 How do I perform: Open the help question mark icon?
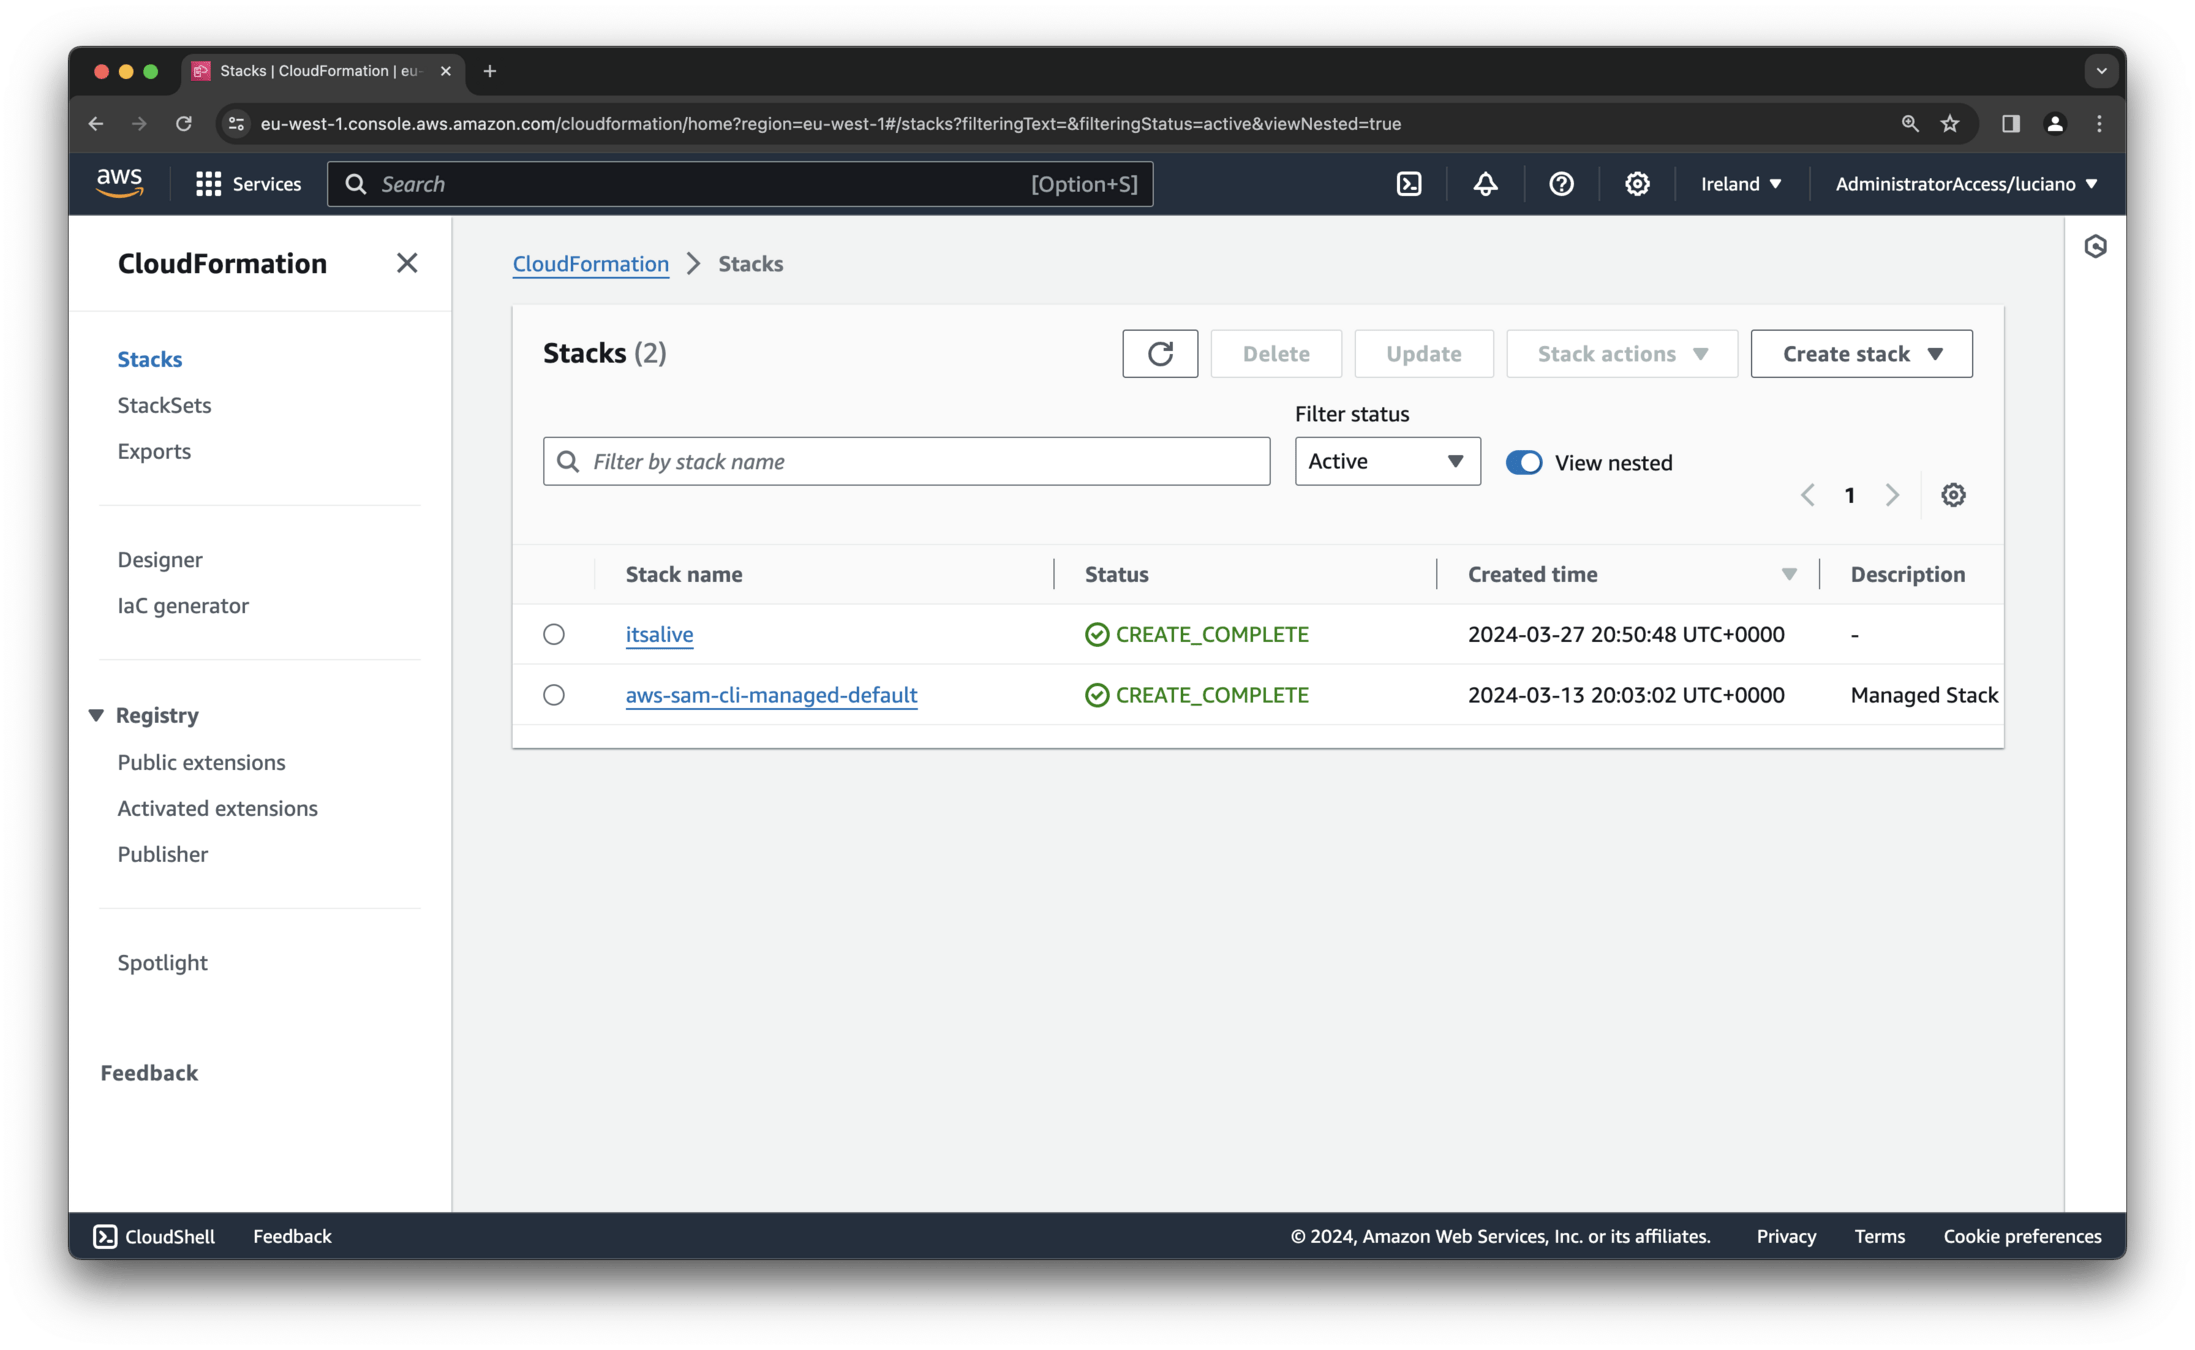(1561, 184)
